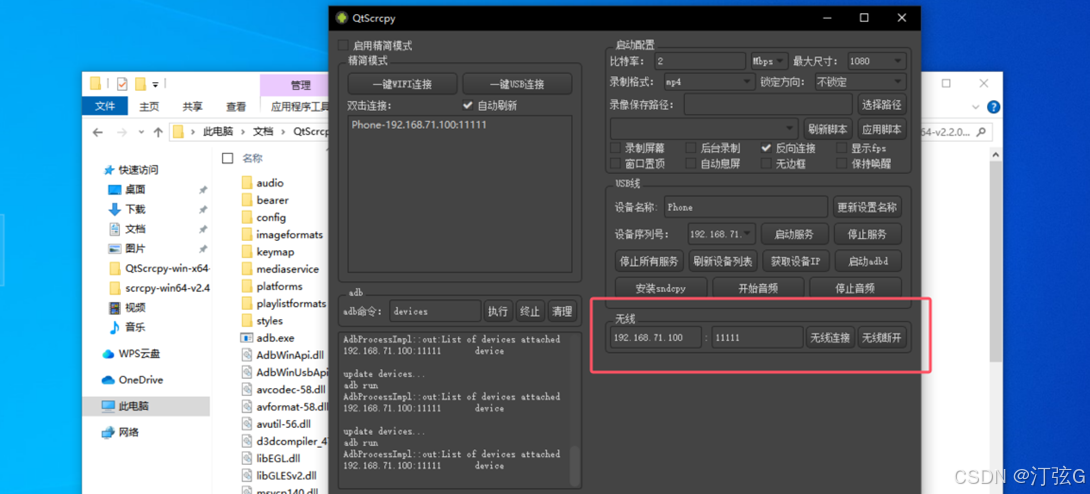1090x494 pixels.
Task: Click the 选择路径 button
Action: coord(881,105)
